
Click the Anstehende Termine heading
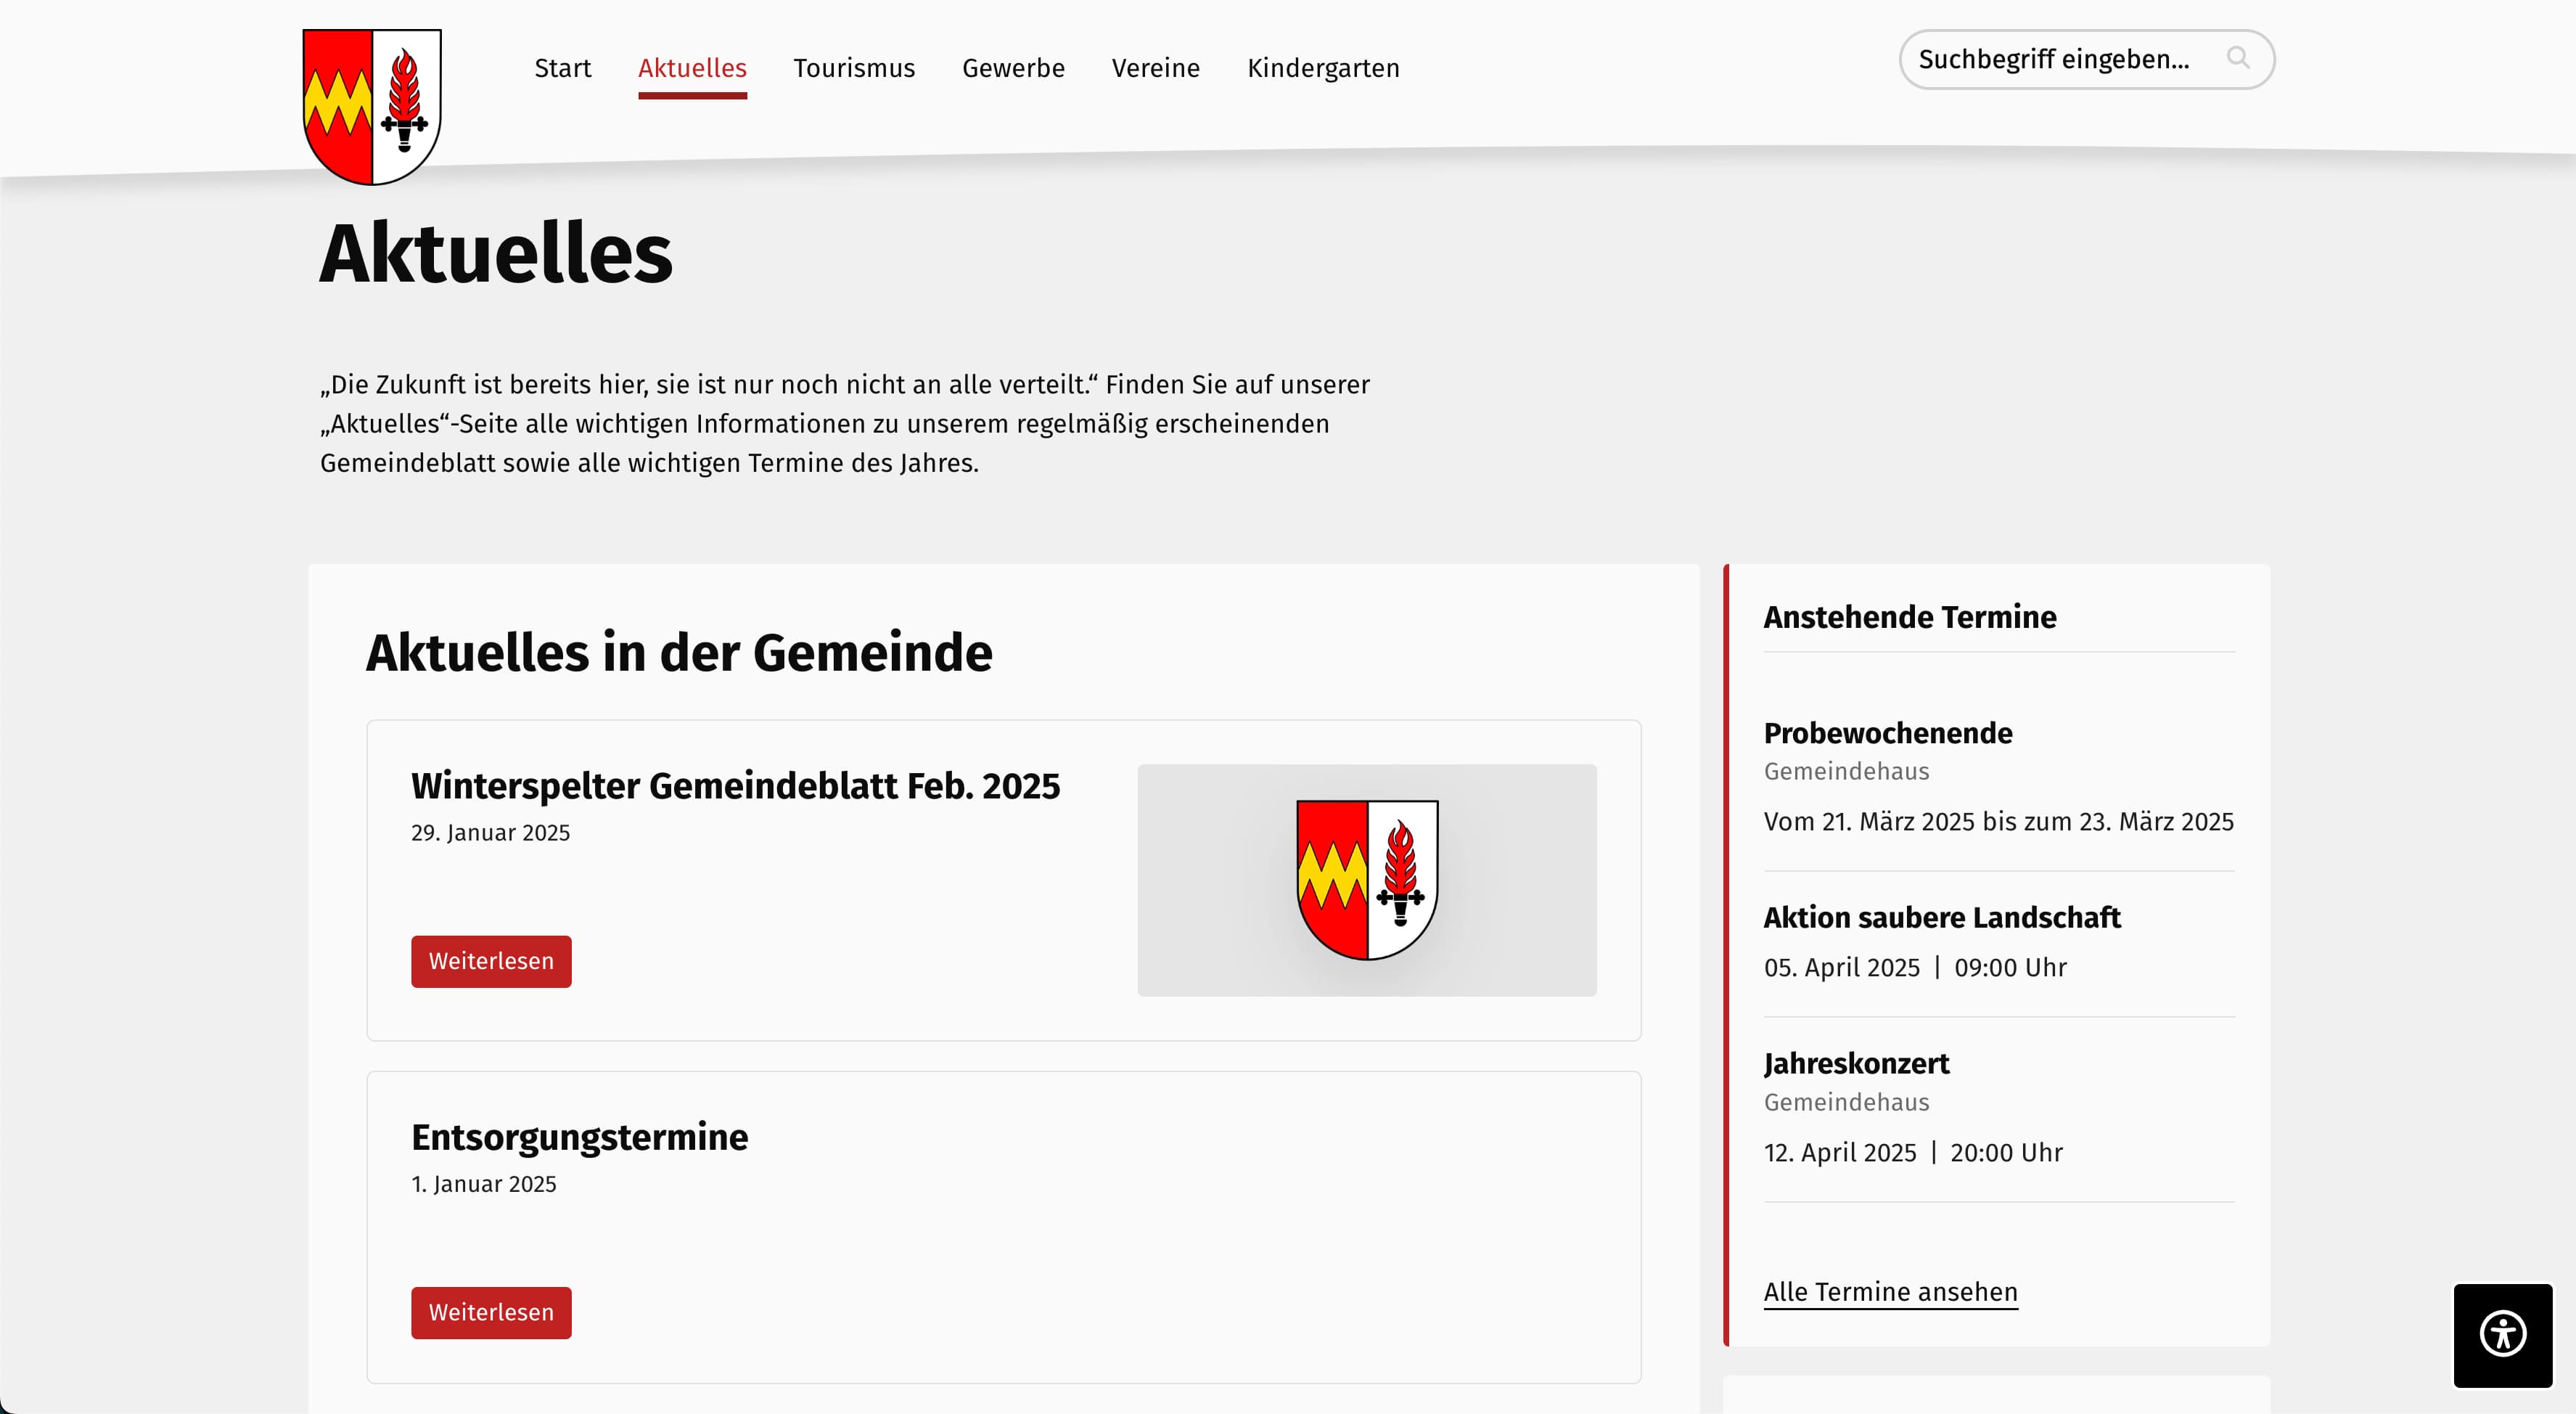click(1909, 616)
